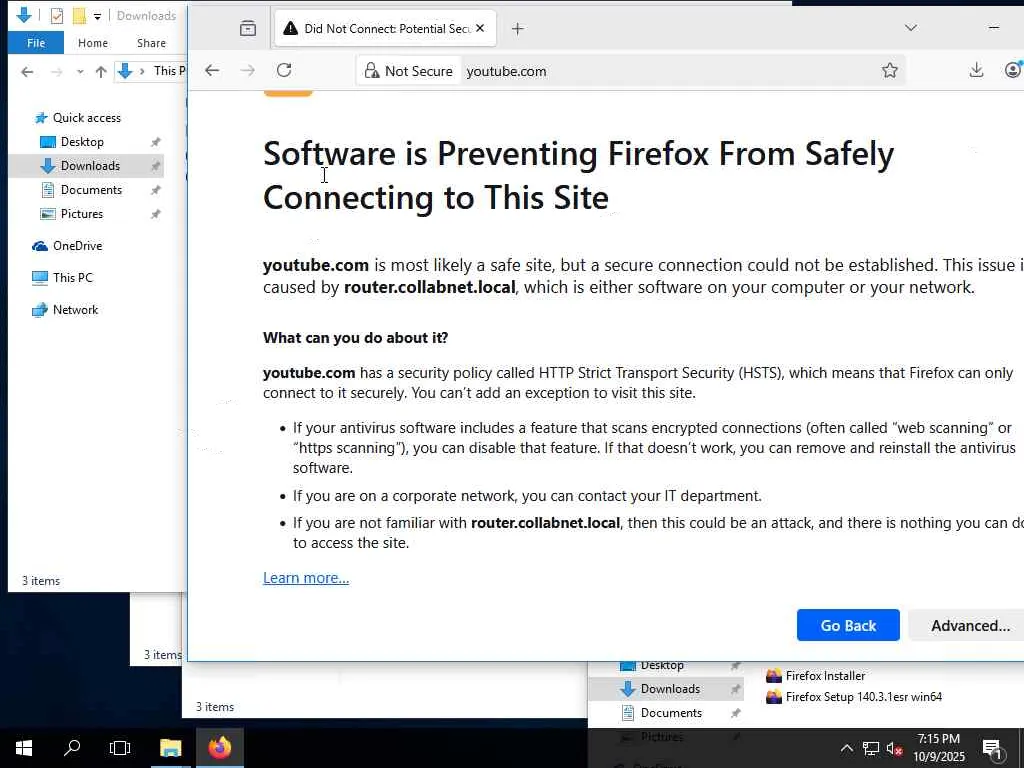Select Desktop in front Explorer sidebar
This screenshot has height=768, width=1024.
[x=82, y=142]
